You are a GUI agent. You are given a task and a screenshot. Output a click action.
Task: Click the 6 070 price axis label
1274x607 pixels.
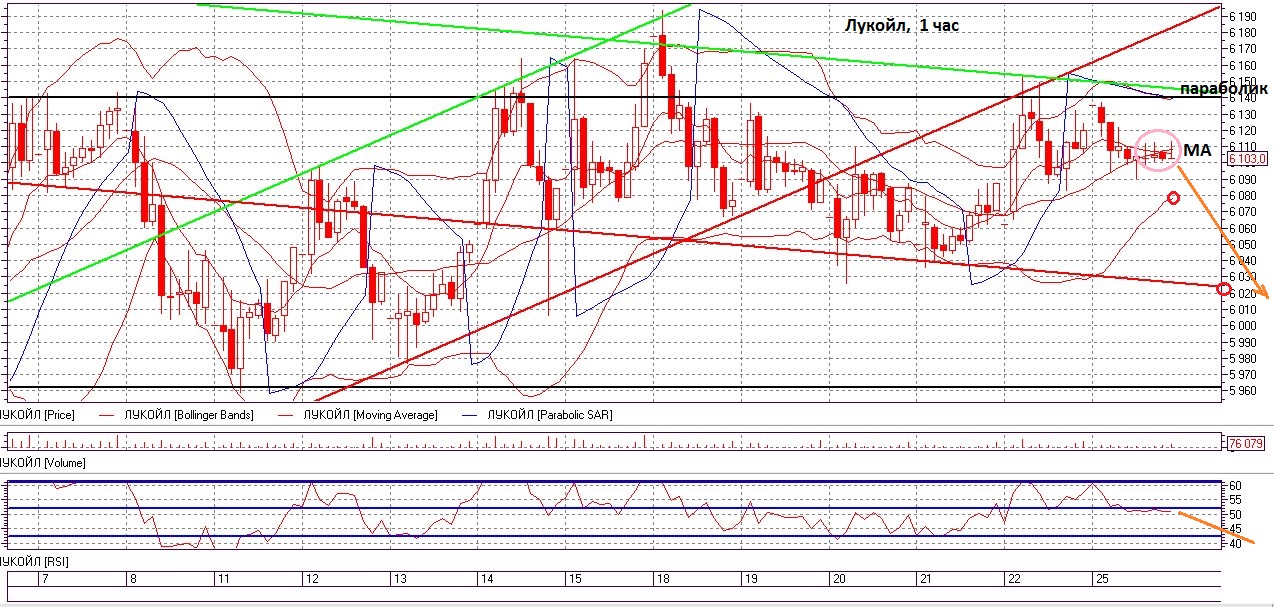click(1243, 212)
